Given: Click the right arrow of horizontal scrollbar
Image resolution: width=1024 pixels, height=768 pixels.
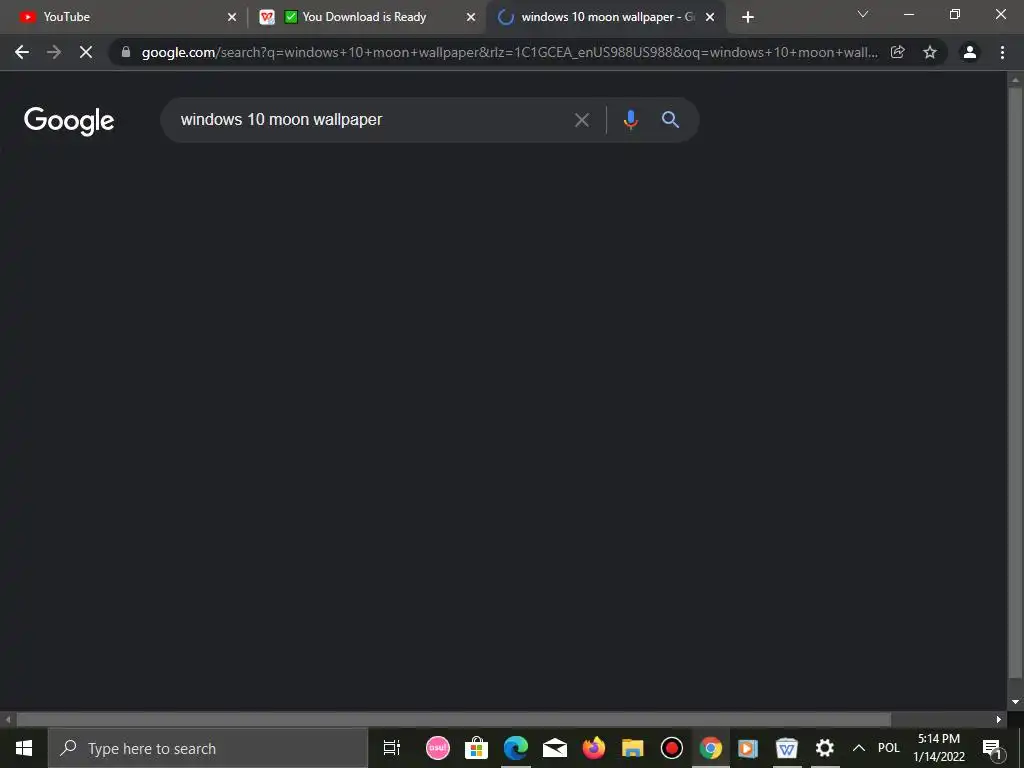Looking at the screenshot, I should 999,720.
